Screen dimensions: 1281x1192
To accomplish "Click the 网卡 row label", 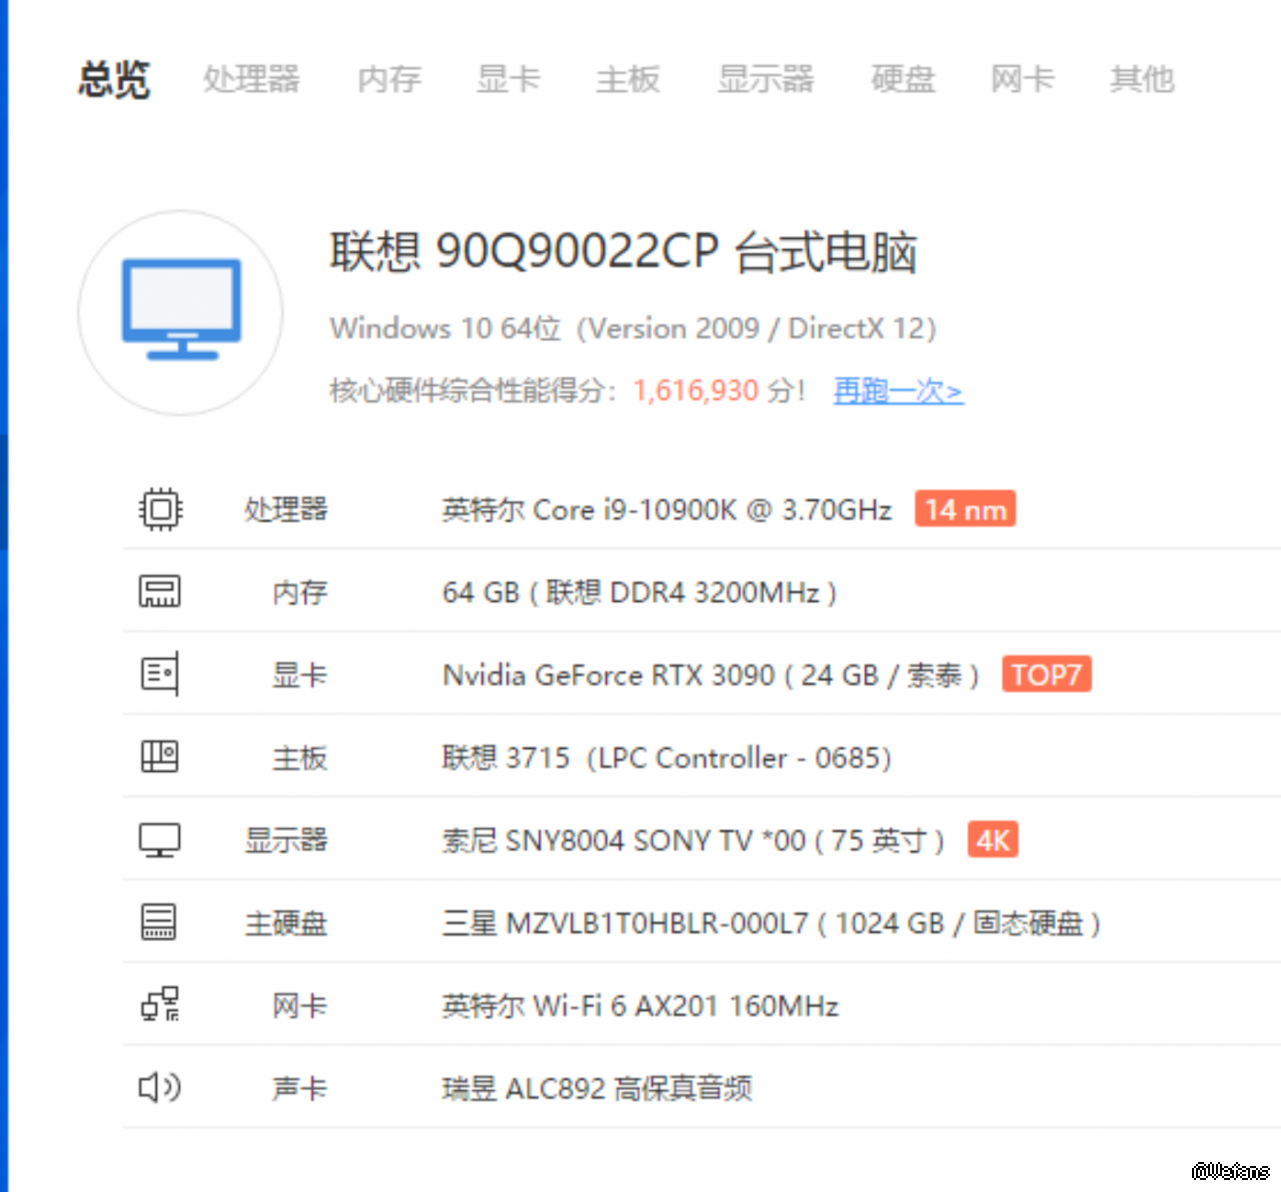I will tap(300, 1006).
